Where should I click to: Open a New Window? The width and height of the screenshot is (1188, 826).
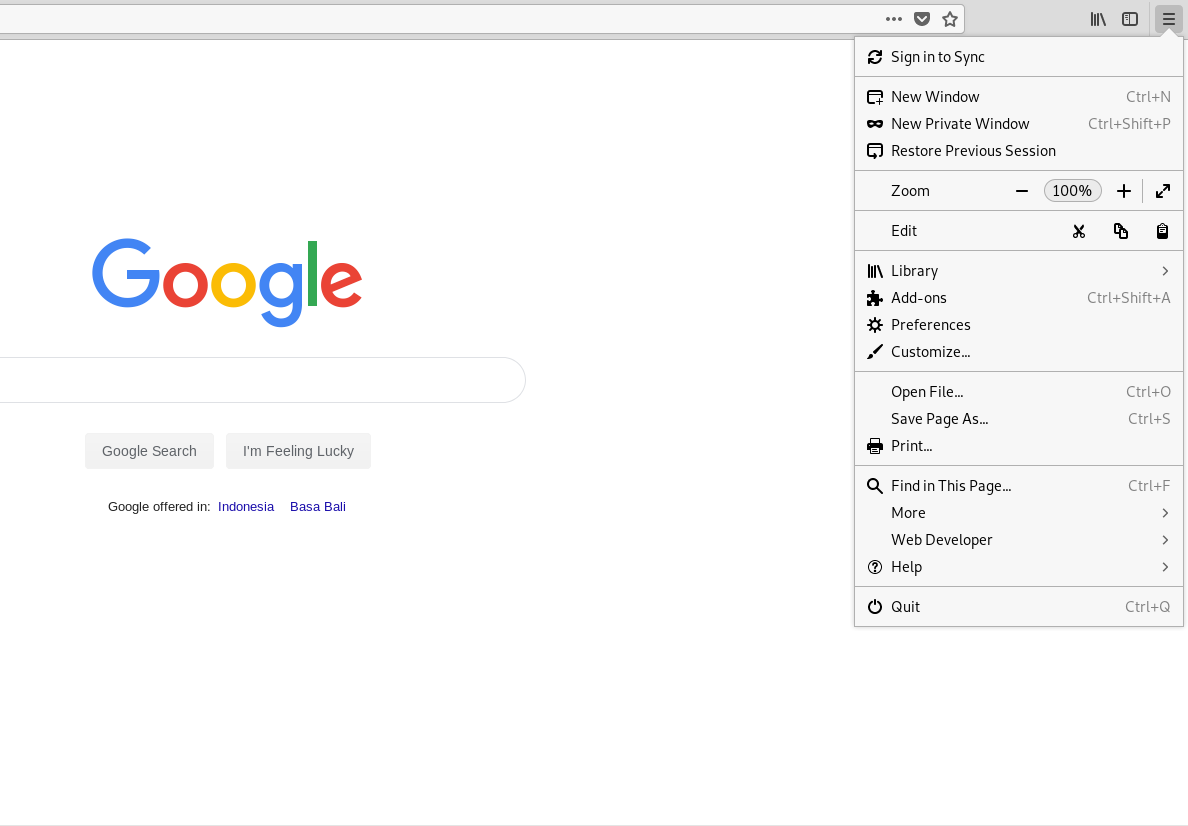pos(1019,97)
